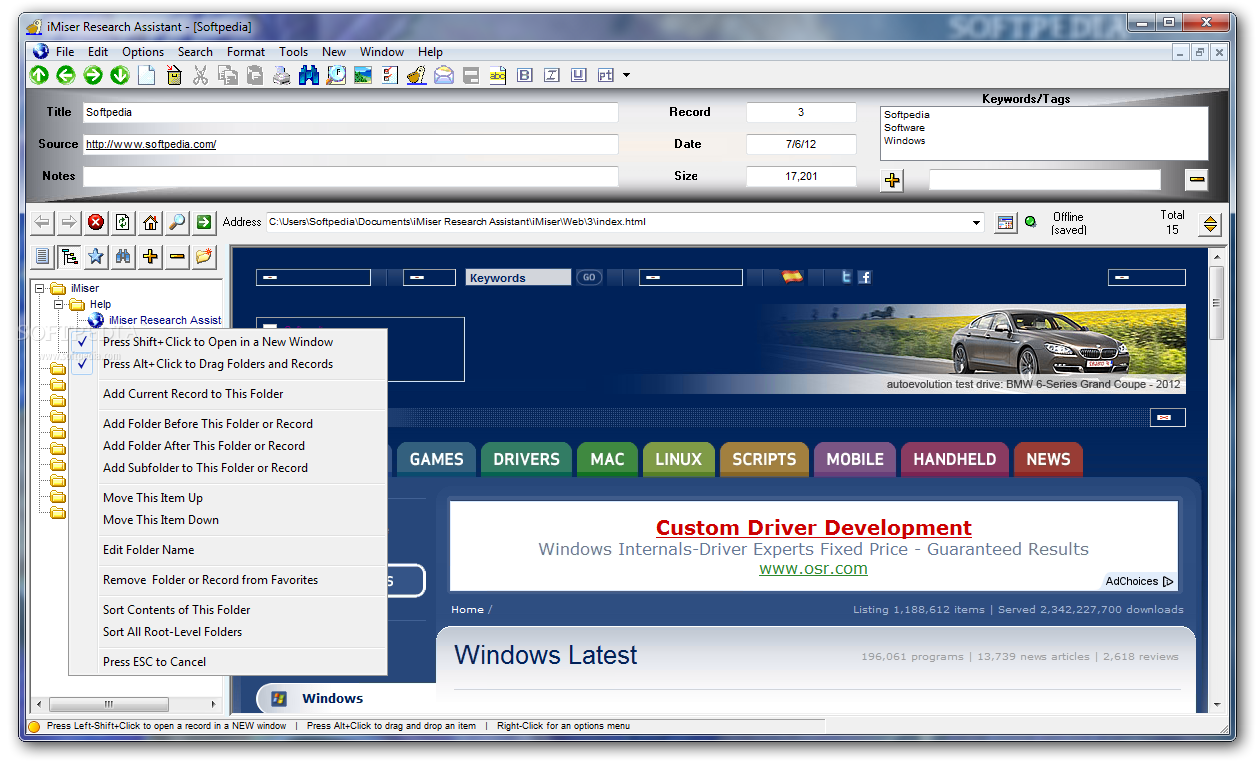This screenshot has height=762, width=1257.
Task: Click into the Title field
Action: [x=350, y=113]
